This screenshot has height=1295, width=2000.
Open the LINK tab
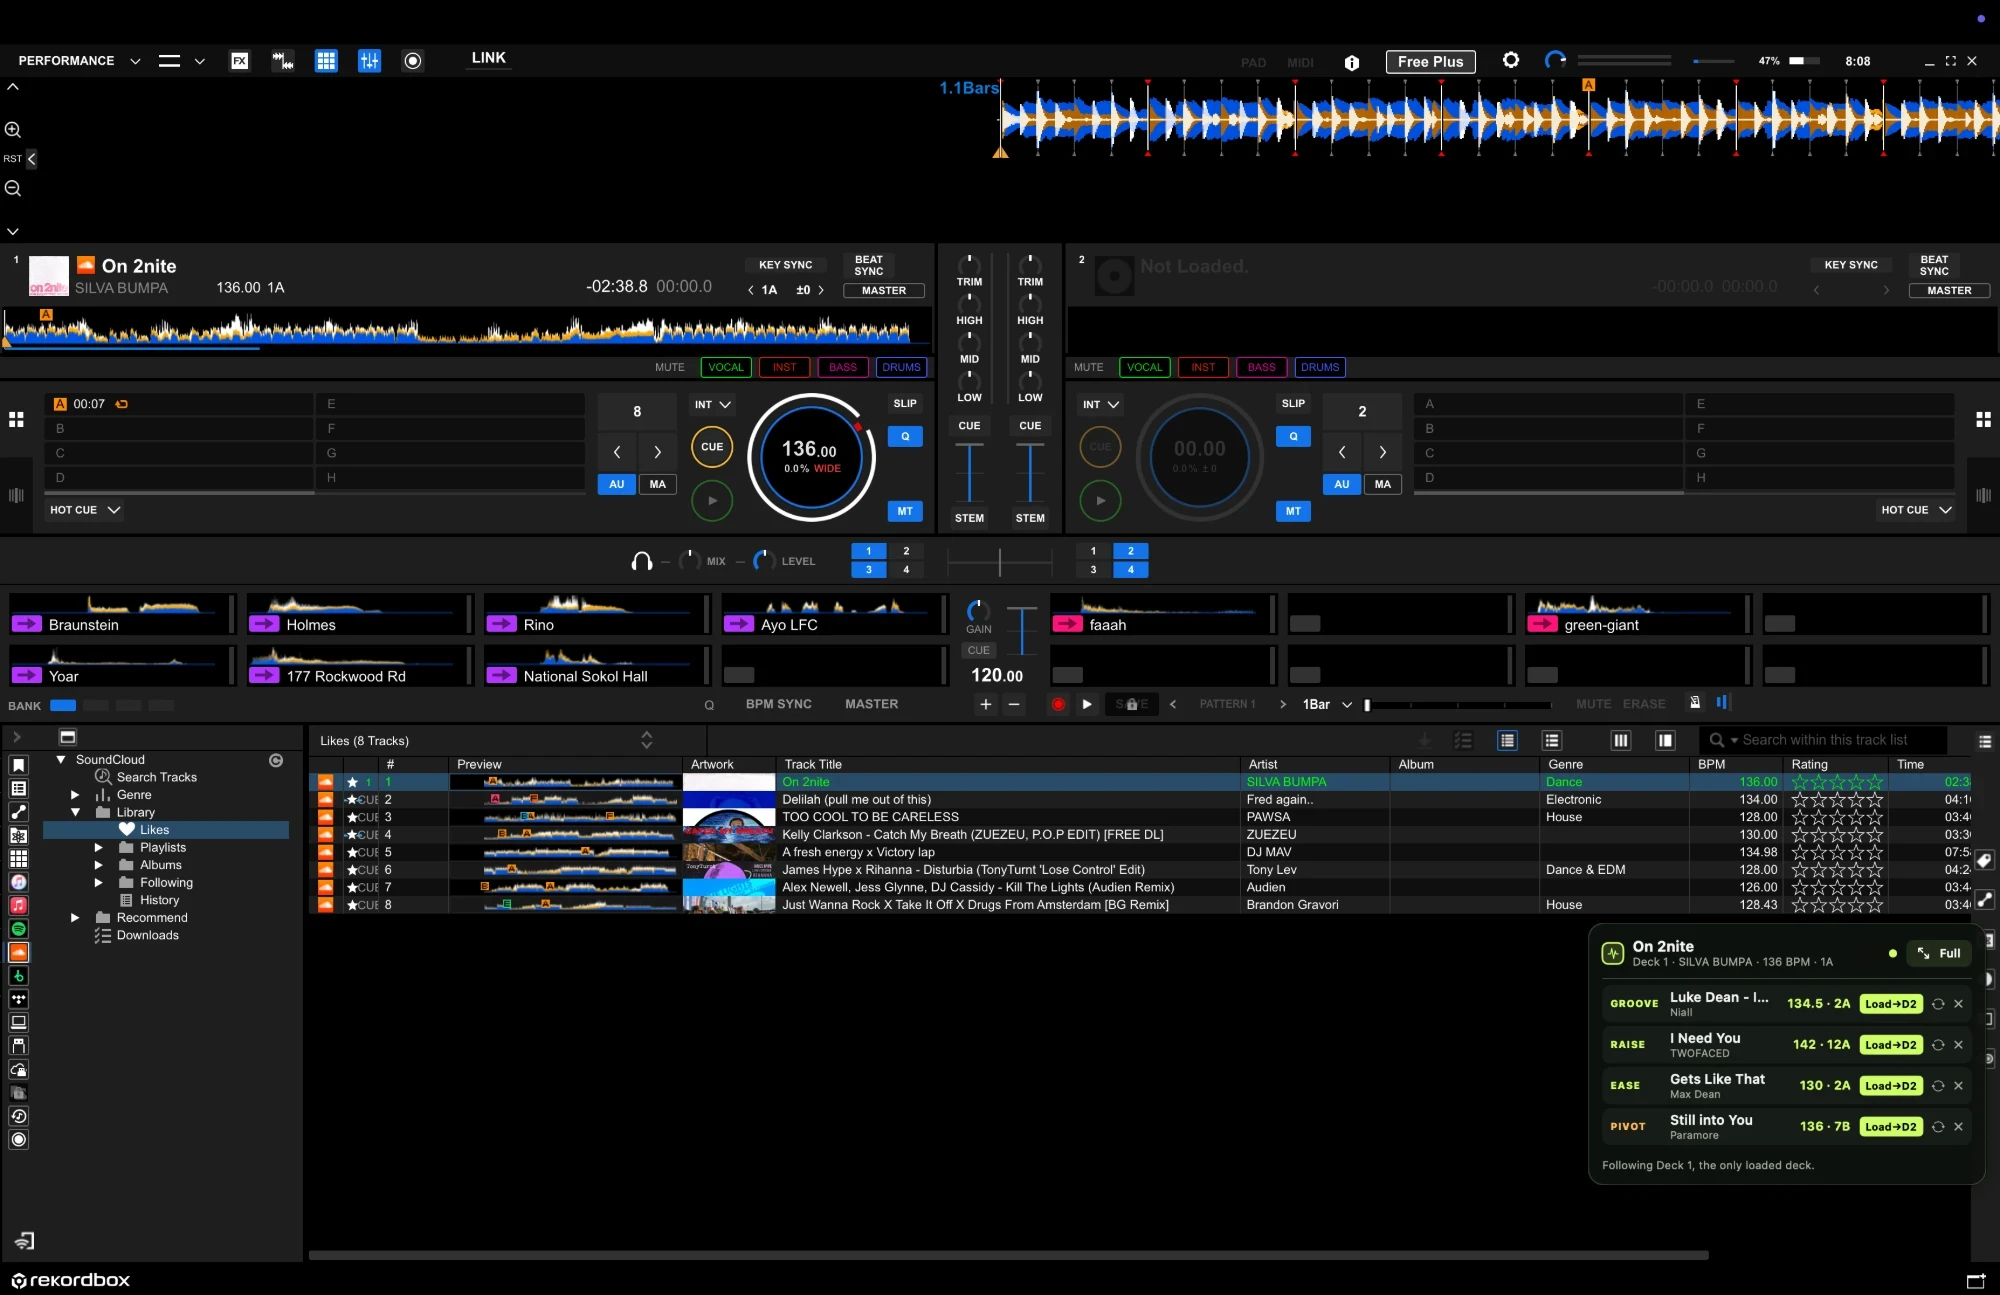[x=488, y=58]
